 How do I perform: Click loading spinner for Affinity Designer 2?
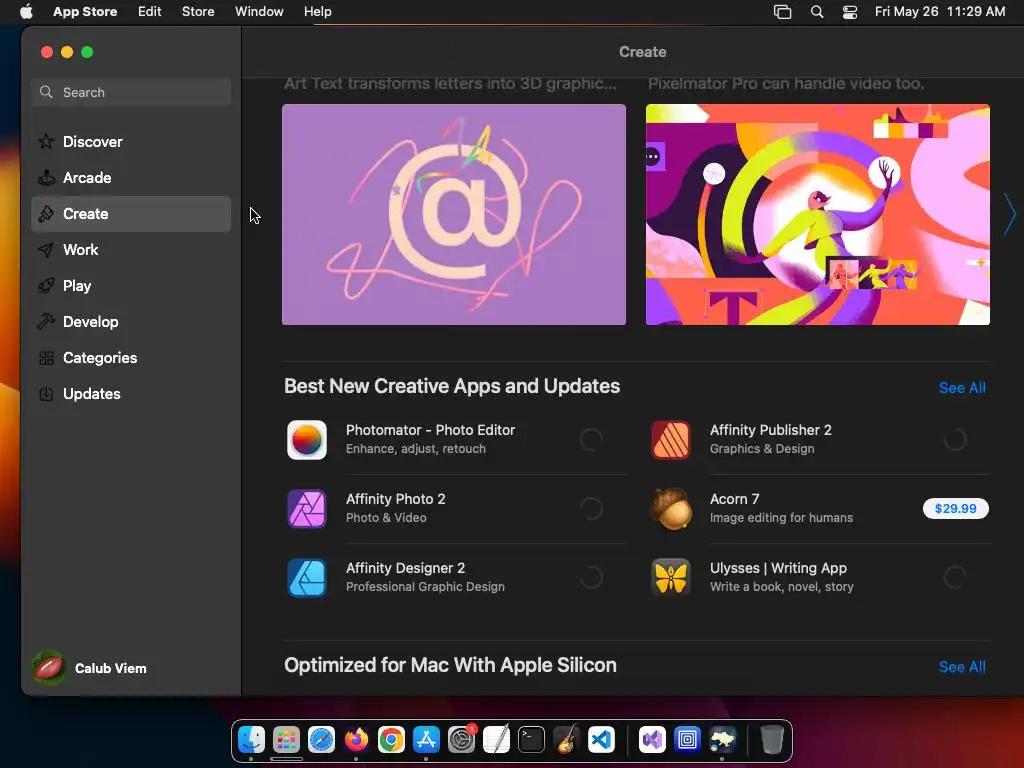pyautogui.click(x=591, y=577)
